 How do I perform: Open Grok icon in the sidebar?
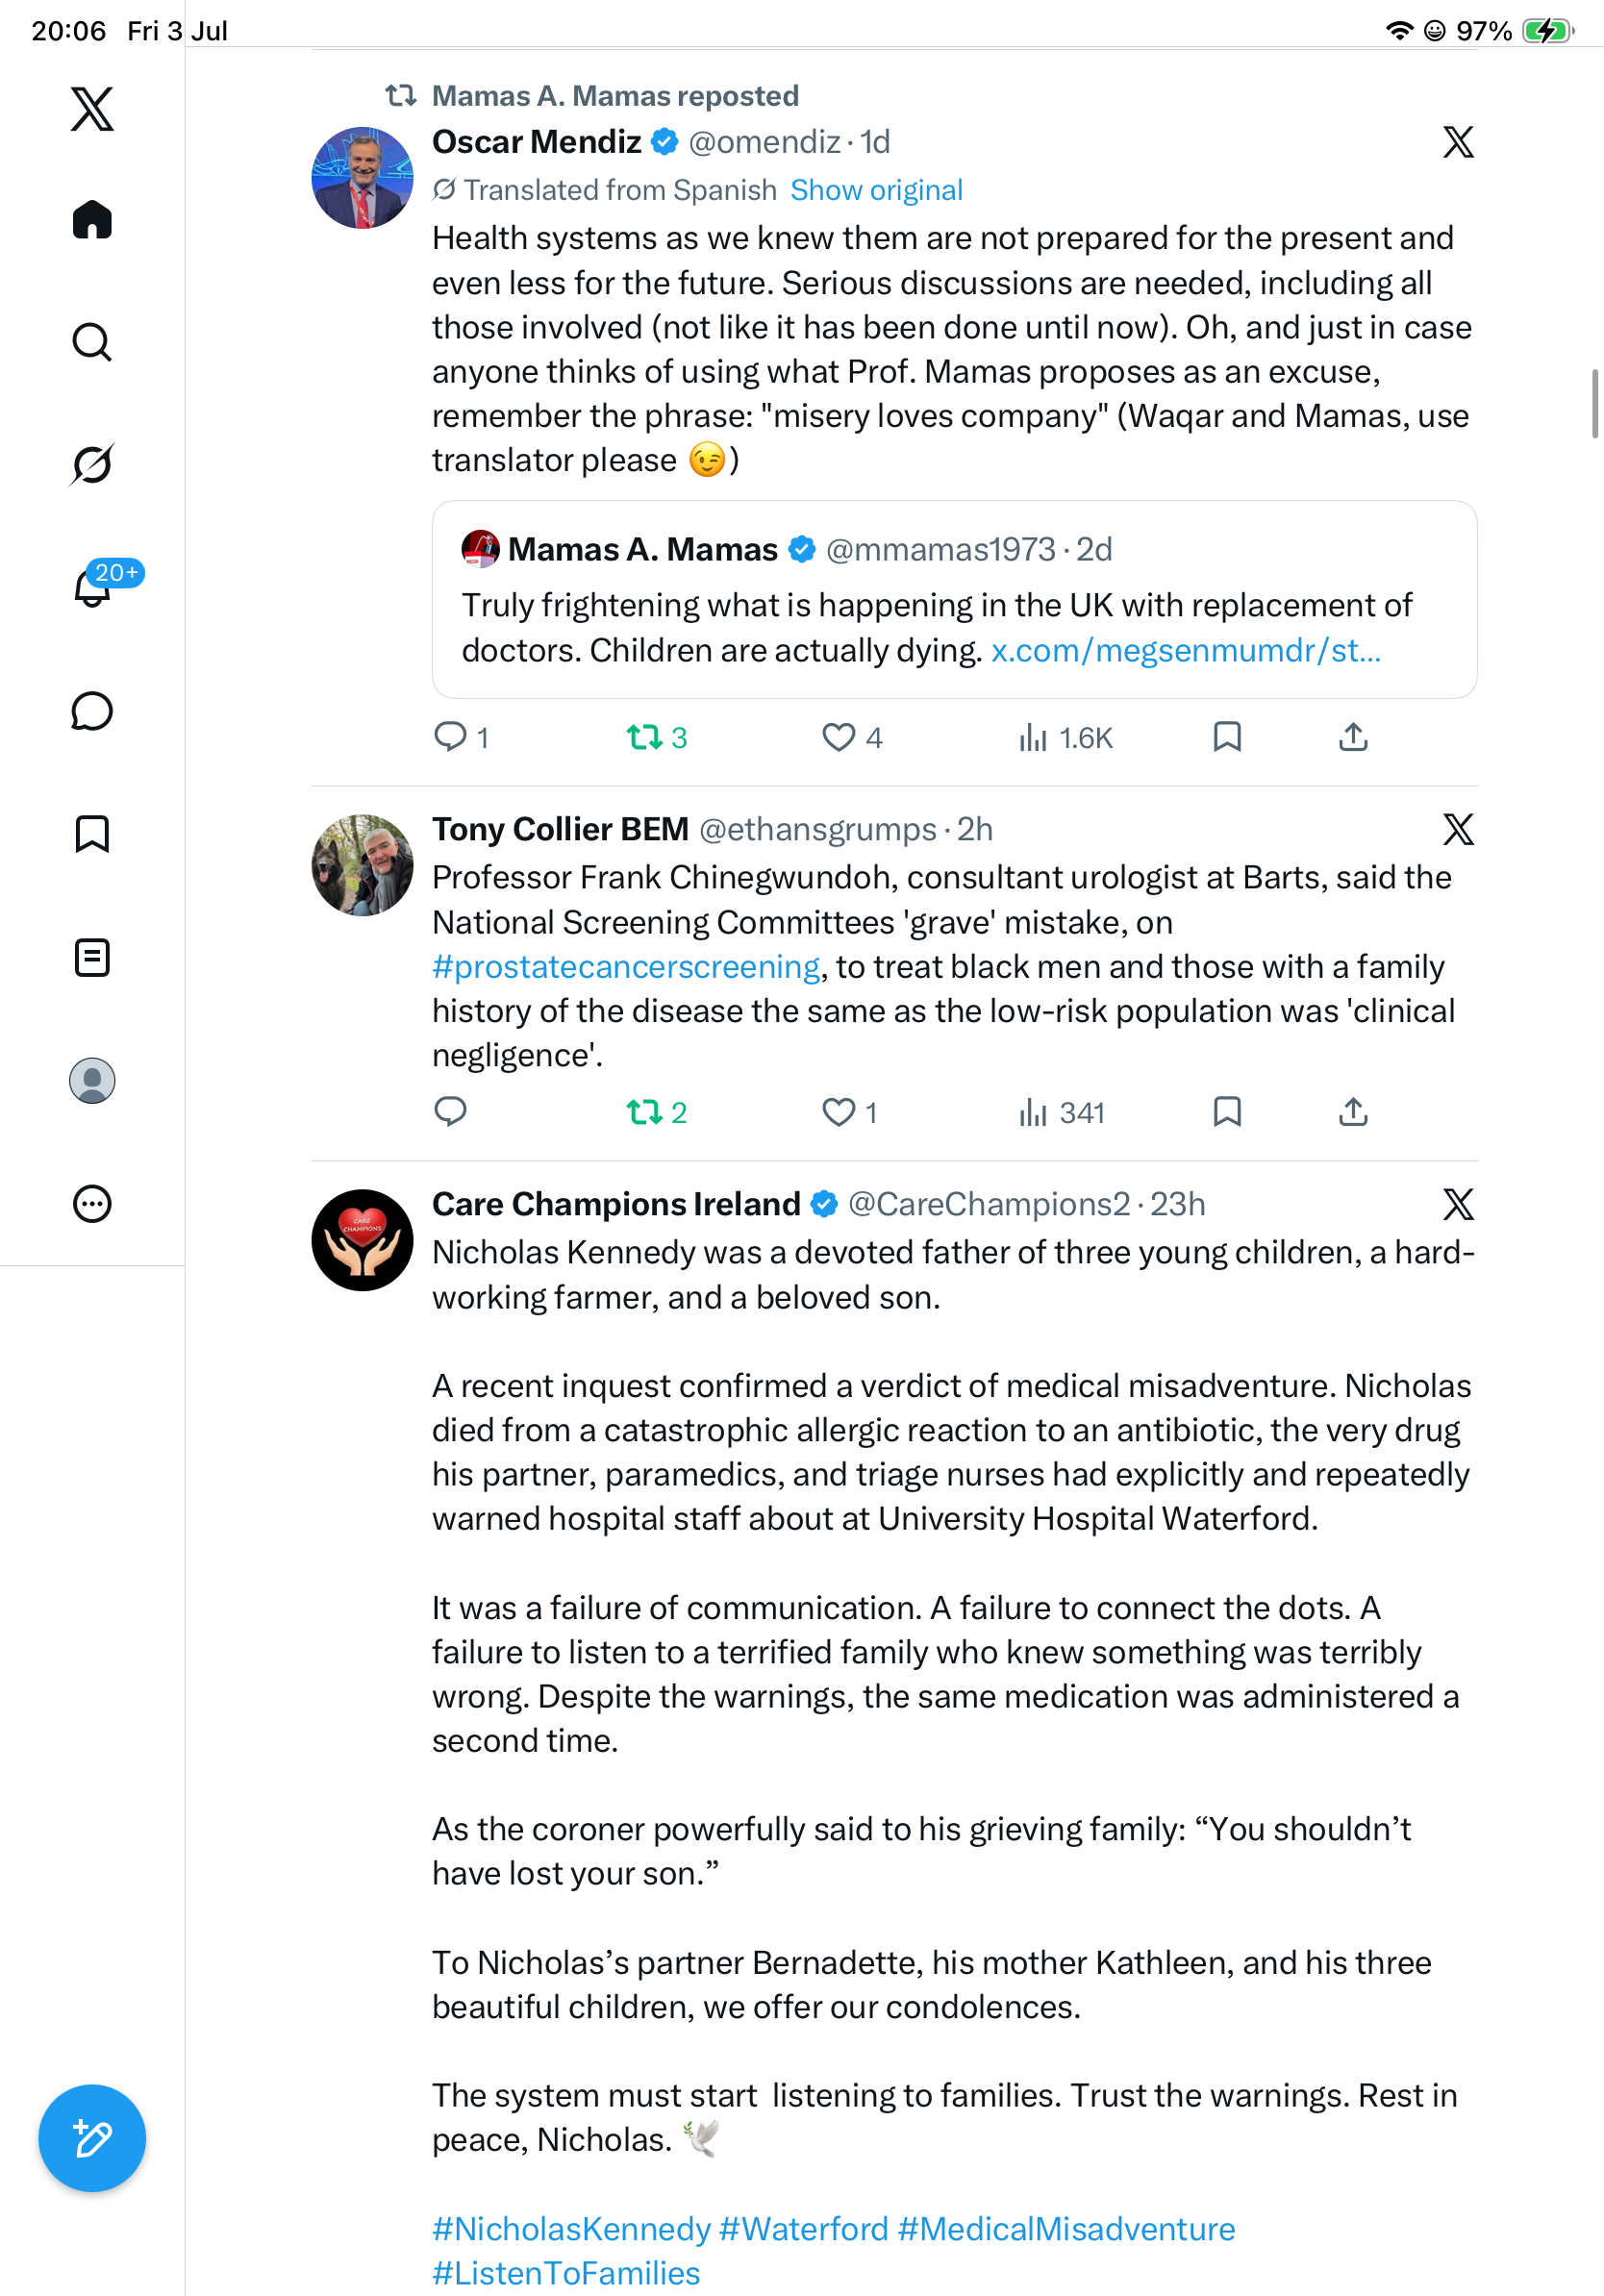pyautogui.click(x=92, y=464)
